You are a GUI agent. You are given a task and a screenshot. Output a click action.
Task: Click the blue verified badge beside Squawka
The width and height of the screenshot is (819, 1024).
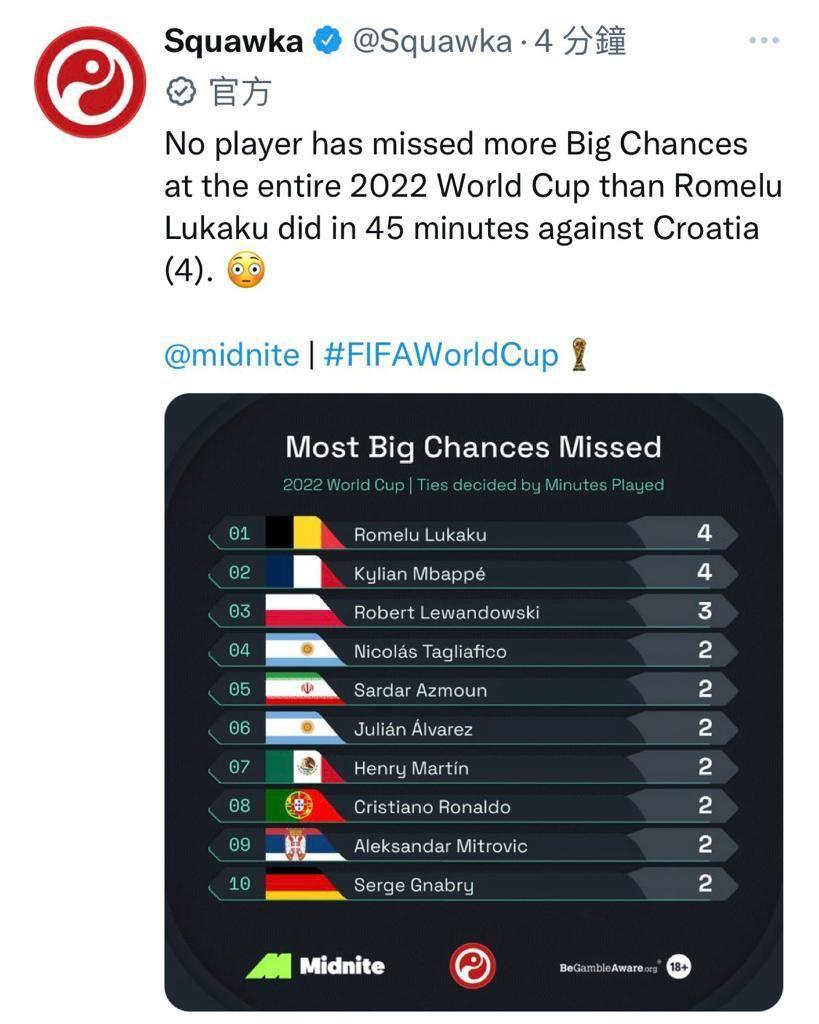326,42
